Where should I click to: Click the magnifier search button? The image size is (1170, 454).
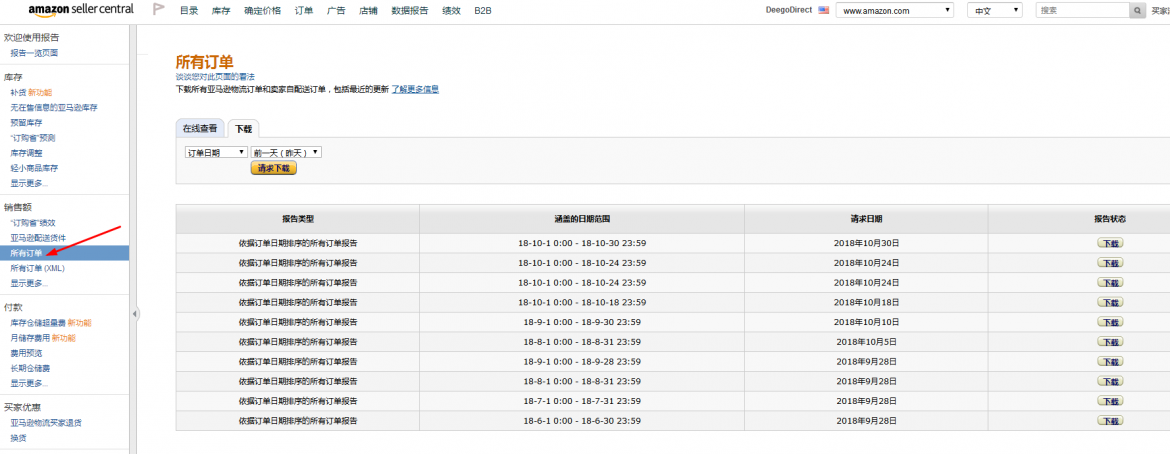1137,10
